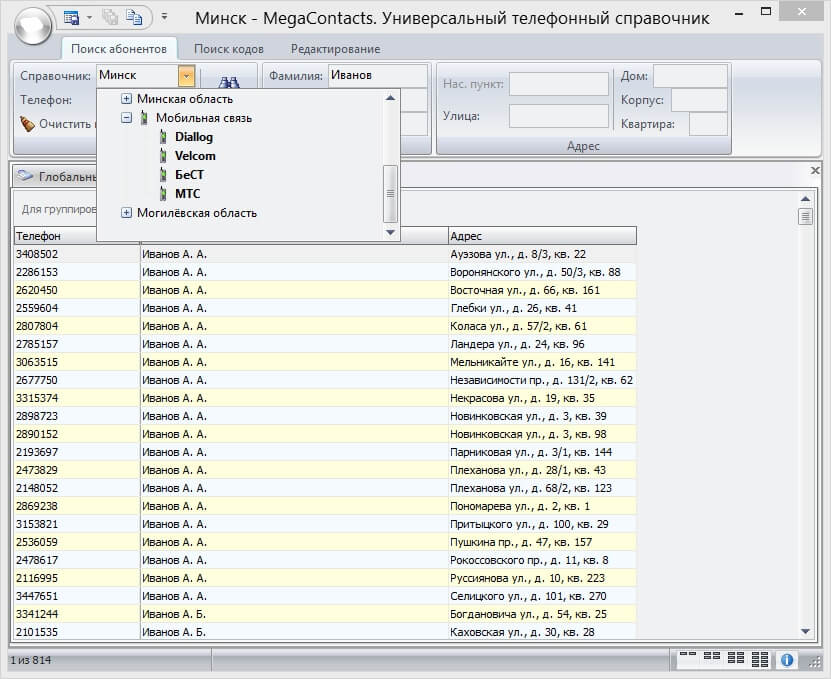The image size is (831, 679).
Task: Choose the Velcom mobile operator
Action: click(195, 156)
